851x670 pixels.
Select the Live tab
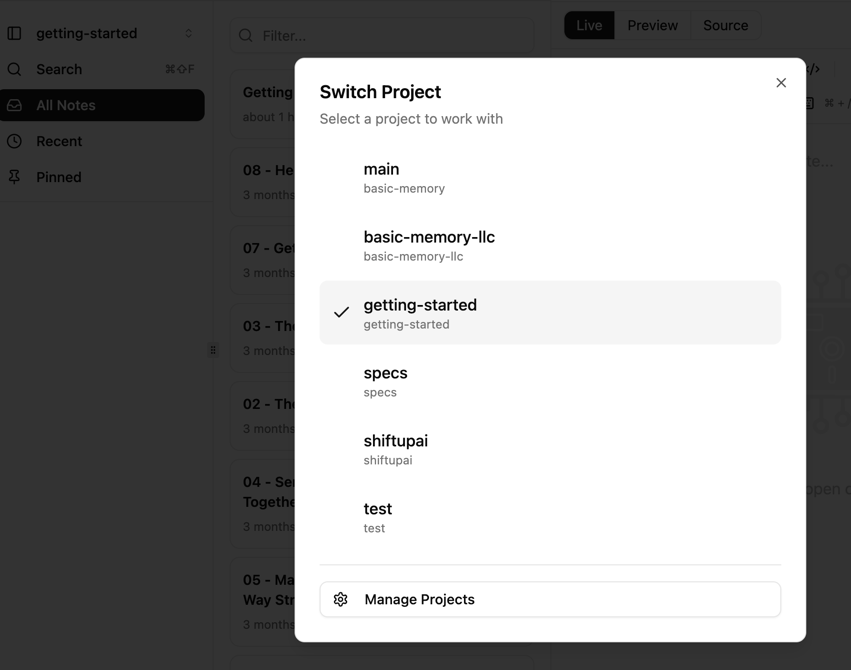(589, 25)
